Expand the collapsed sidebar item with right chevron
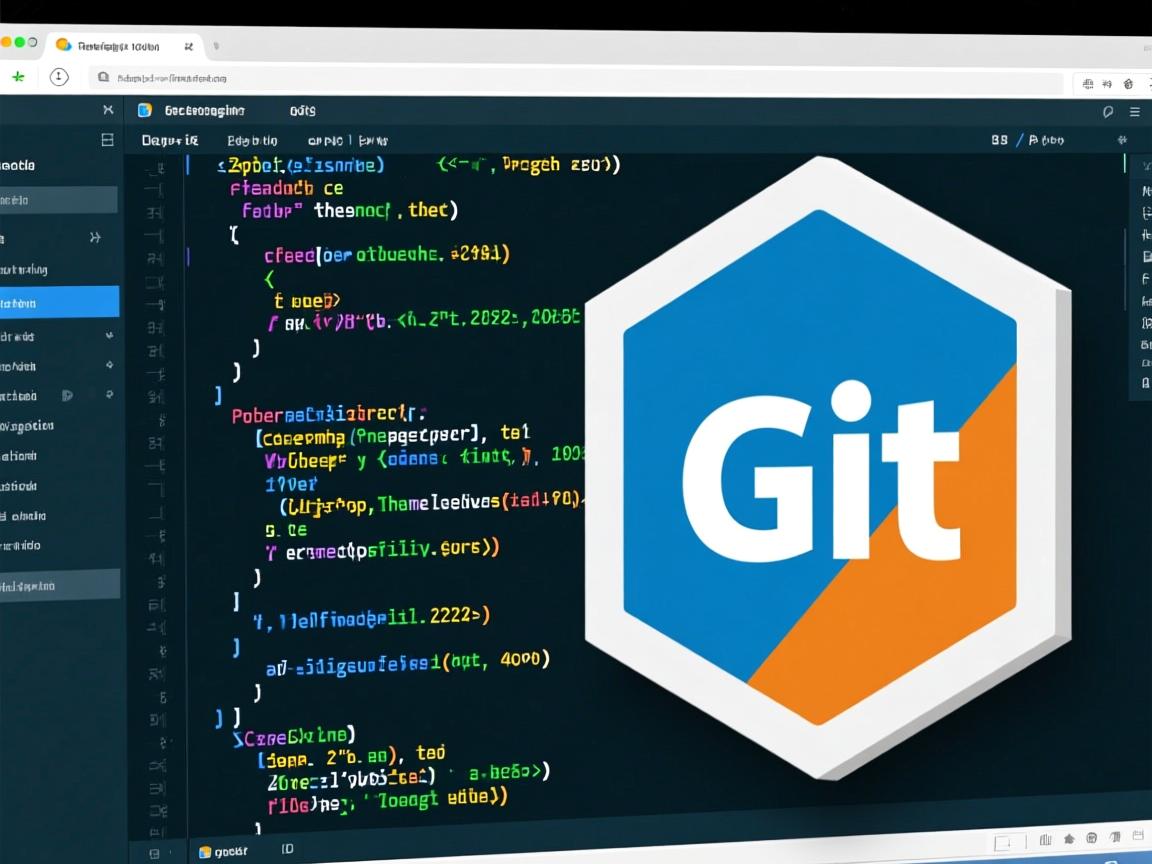This screenshot has height=864, width=1152. click(96, 238)
